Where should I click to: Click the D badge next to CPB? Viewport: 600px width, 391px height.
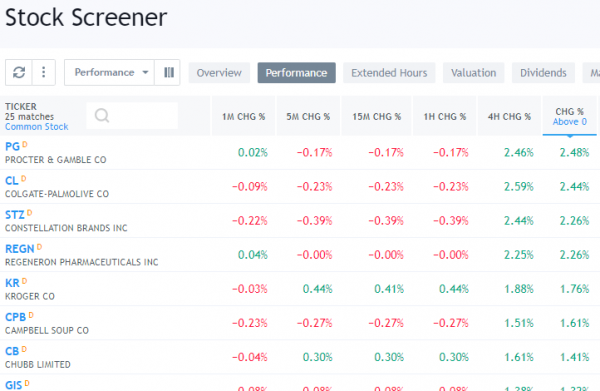[x=31, y=315]
